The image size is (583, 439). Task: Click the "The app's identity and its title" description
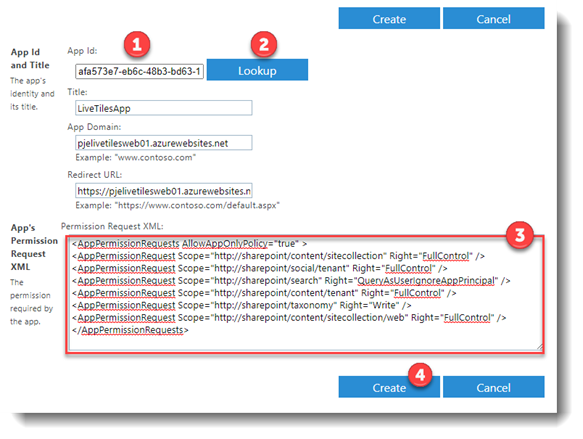32,93
